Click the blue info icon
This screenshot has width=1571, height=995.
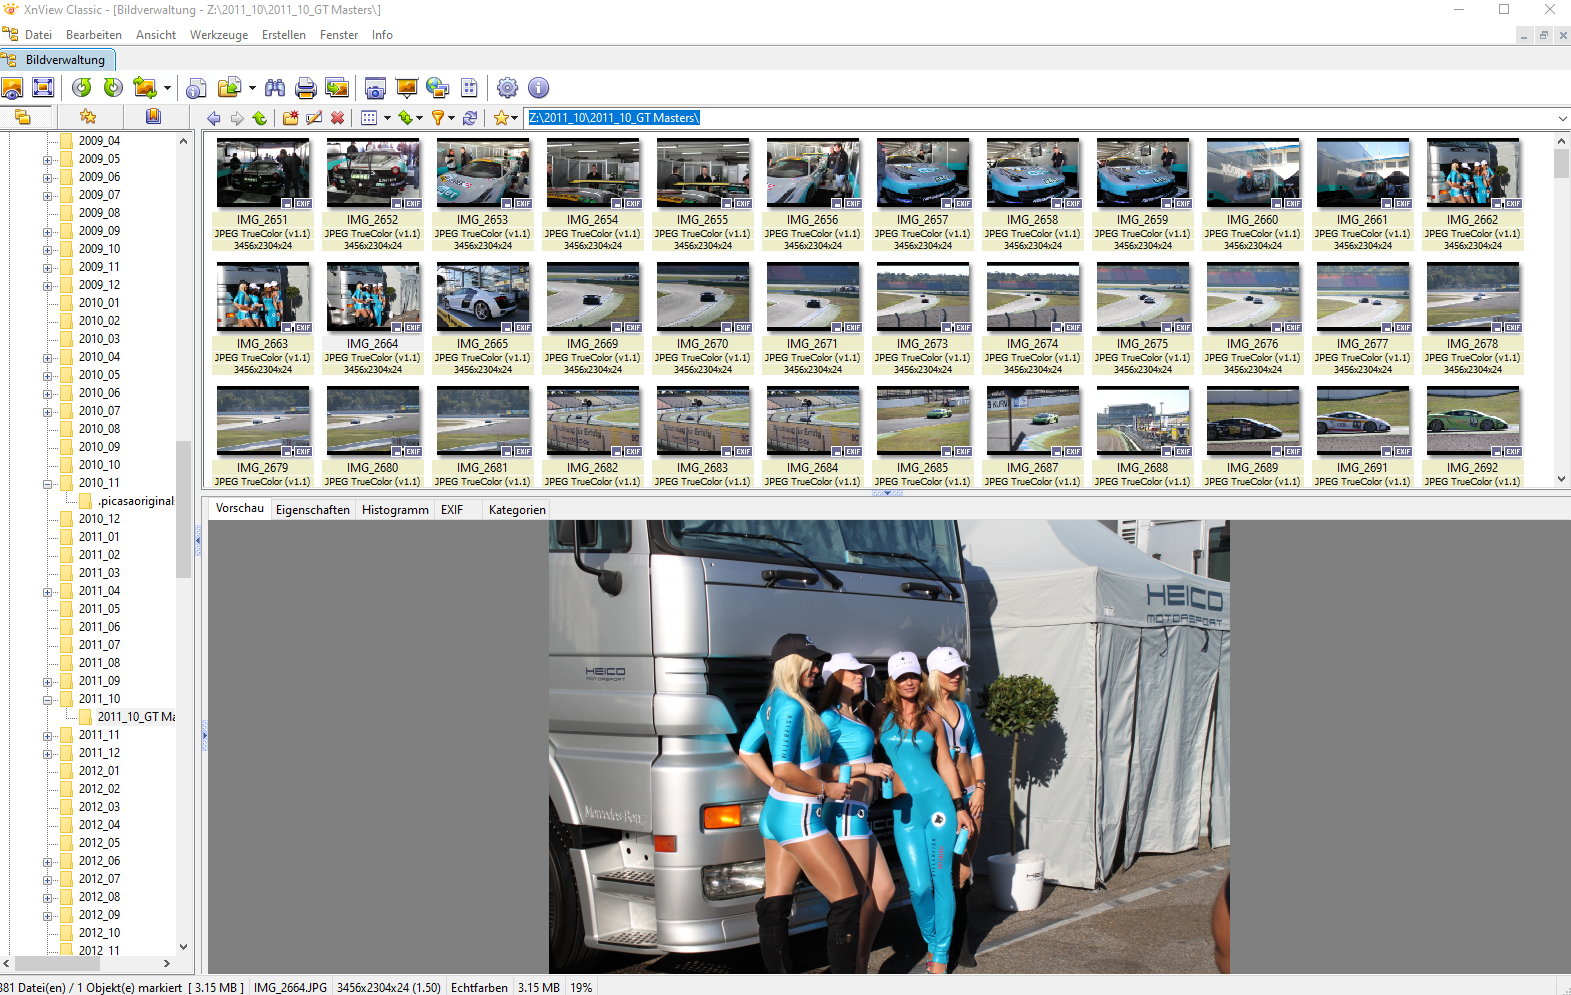pos(538,88)
